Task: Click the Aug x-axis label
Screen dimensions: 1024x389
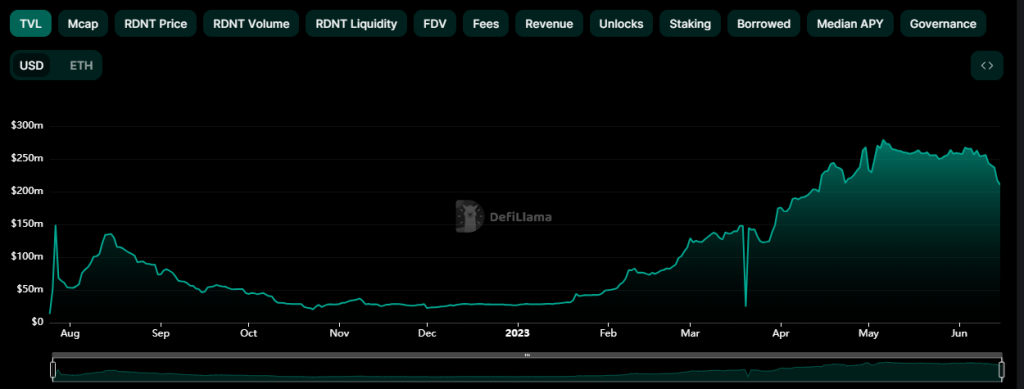Action: click(70, 334)
